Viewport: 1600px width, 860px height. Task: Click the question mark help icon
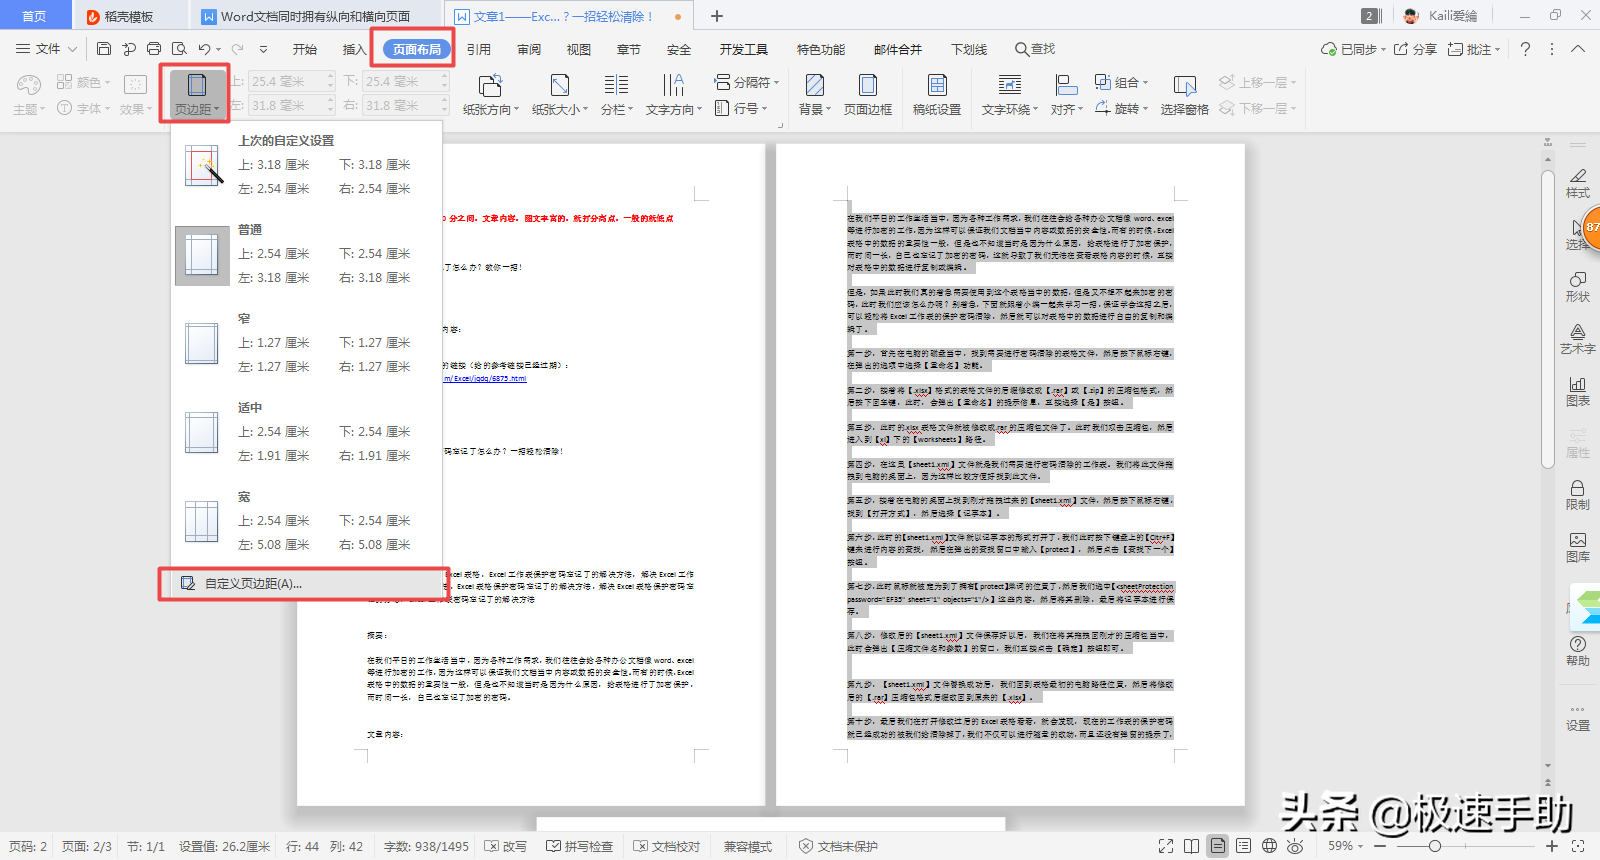pos(1525,49)
